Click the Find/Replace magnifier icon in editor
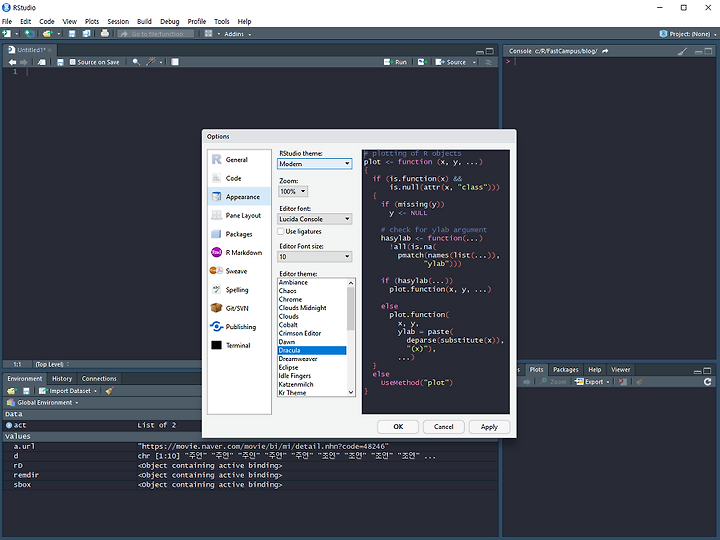The image size is (720, 540). pos(136,62)
